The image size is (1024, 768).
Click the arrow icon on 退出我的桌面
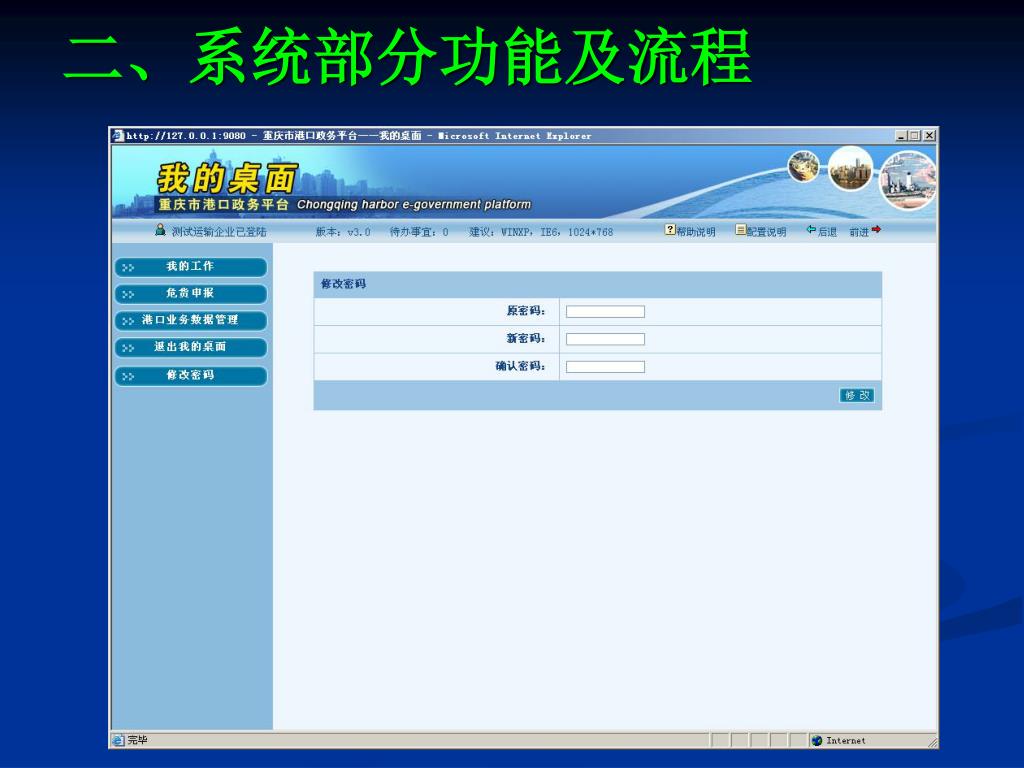128,348
